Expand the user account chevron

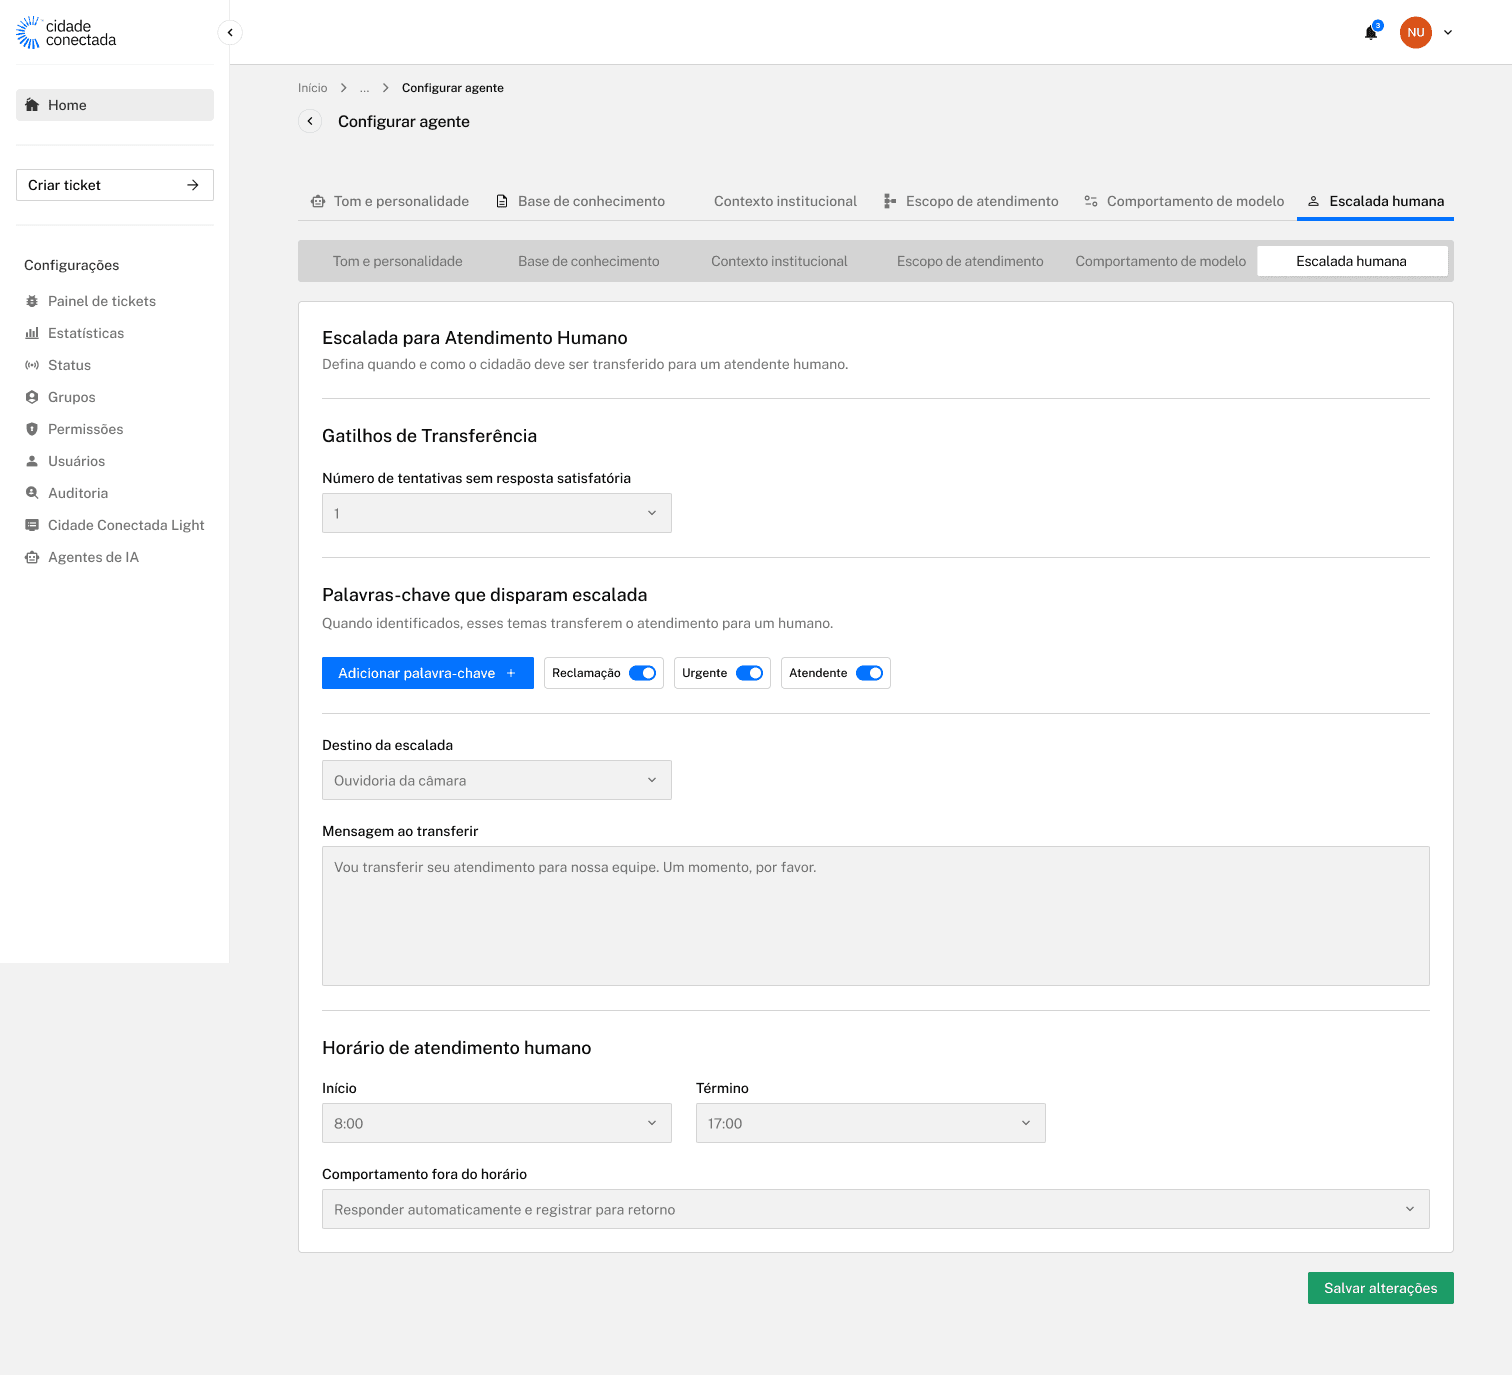(1448, 32)
